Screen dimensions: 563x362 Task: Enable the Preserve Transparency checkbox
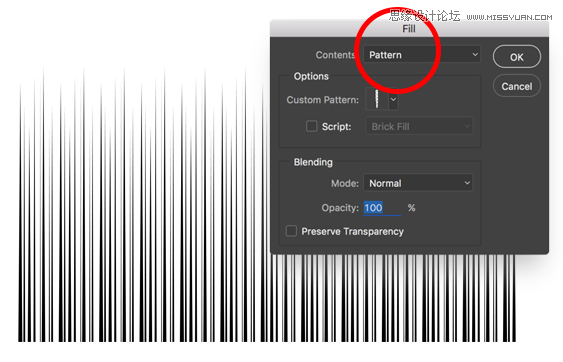click(x=291, y=231)
